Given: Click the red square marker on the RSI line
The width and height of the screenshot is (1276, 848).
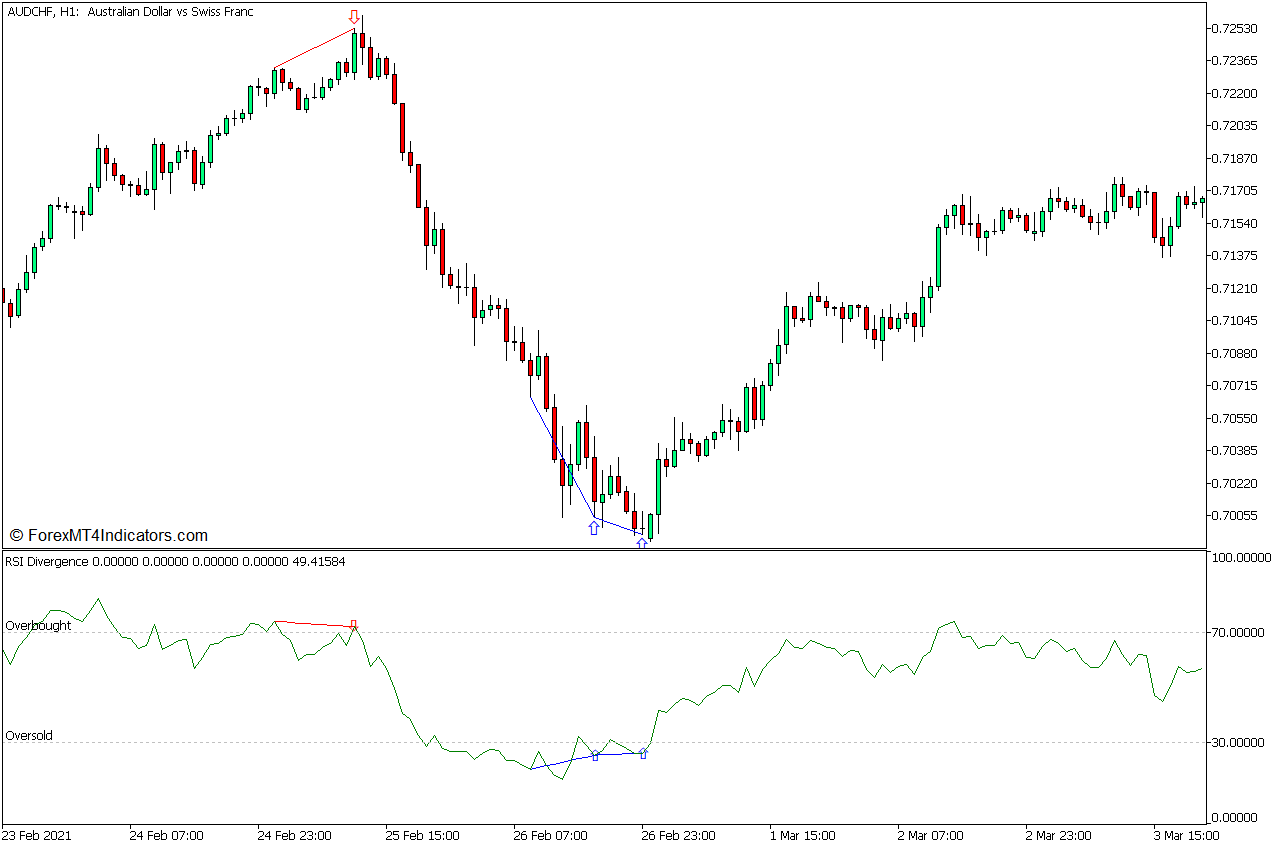Looking at the screenshot, I should point(354,623).
